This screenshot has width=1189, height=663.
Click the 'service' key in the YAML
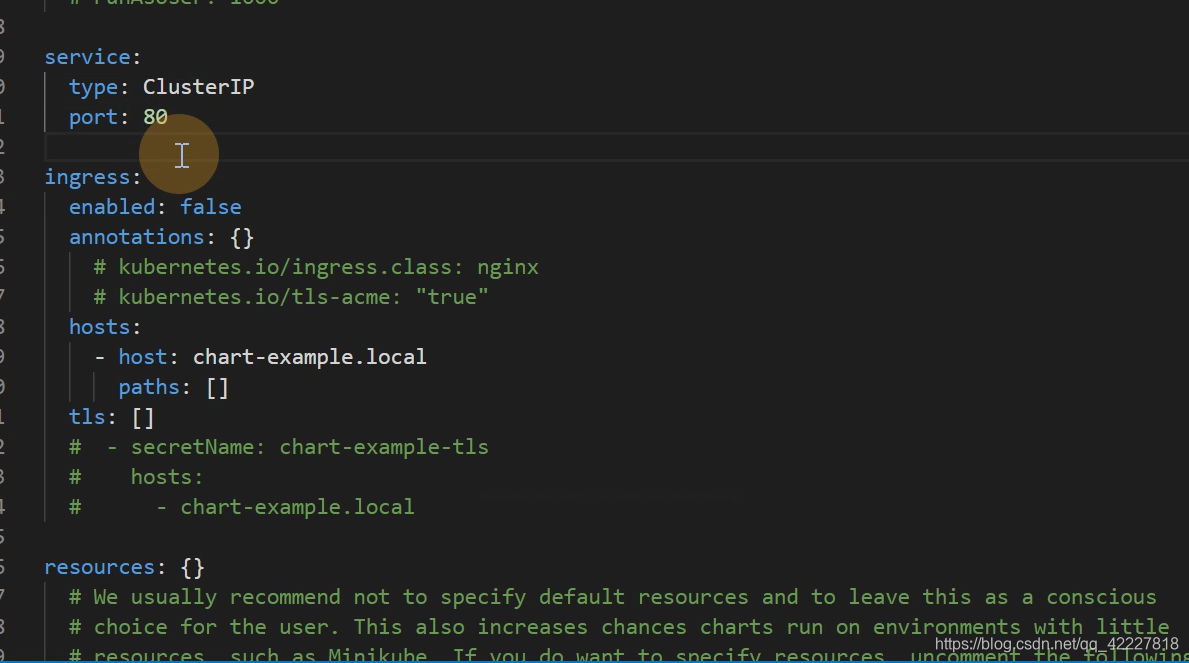point(87,57)
